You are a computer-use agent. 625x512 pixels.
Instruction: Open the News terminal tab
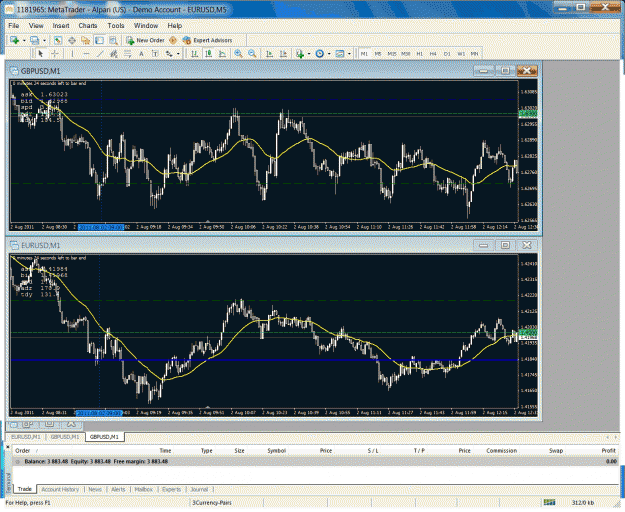coord(95,489)
